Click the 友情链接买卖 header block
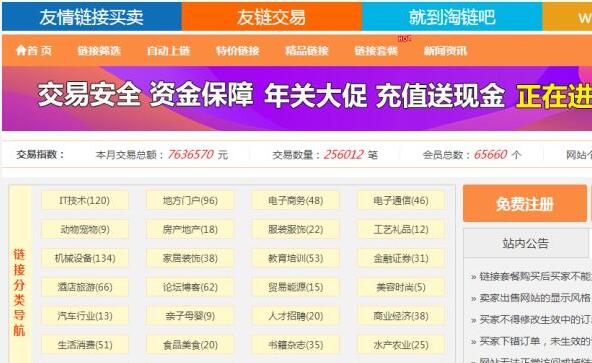The height and width of the screenshot is (363, 592). [91, 17]
